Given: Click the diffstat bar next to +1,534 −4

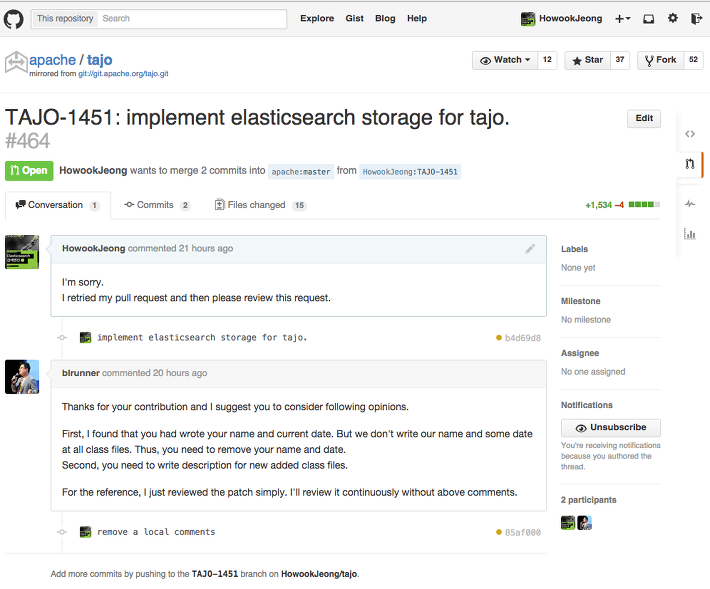Looking at the screenshot, I should 644,205.
